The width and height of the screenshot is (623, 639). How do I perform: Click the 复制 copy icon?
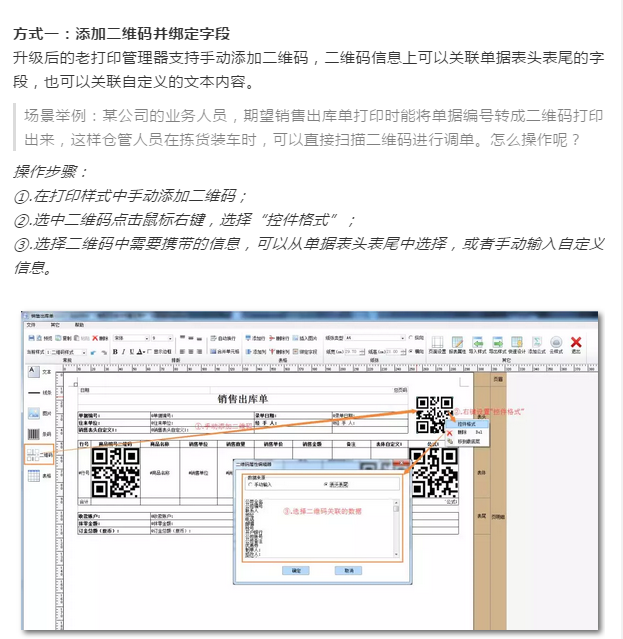[58, 338]
